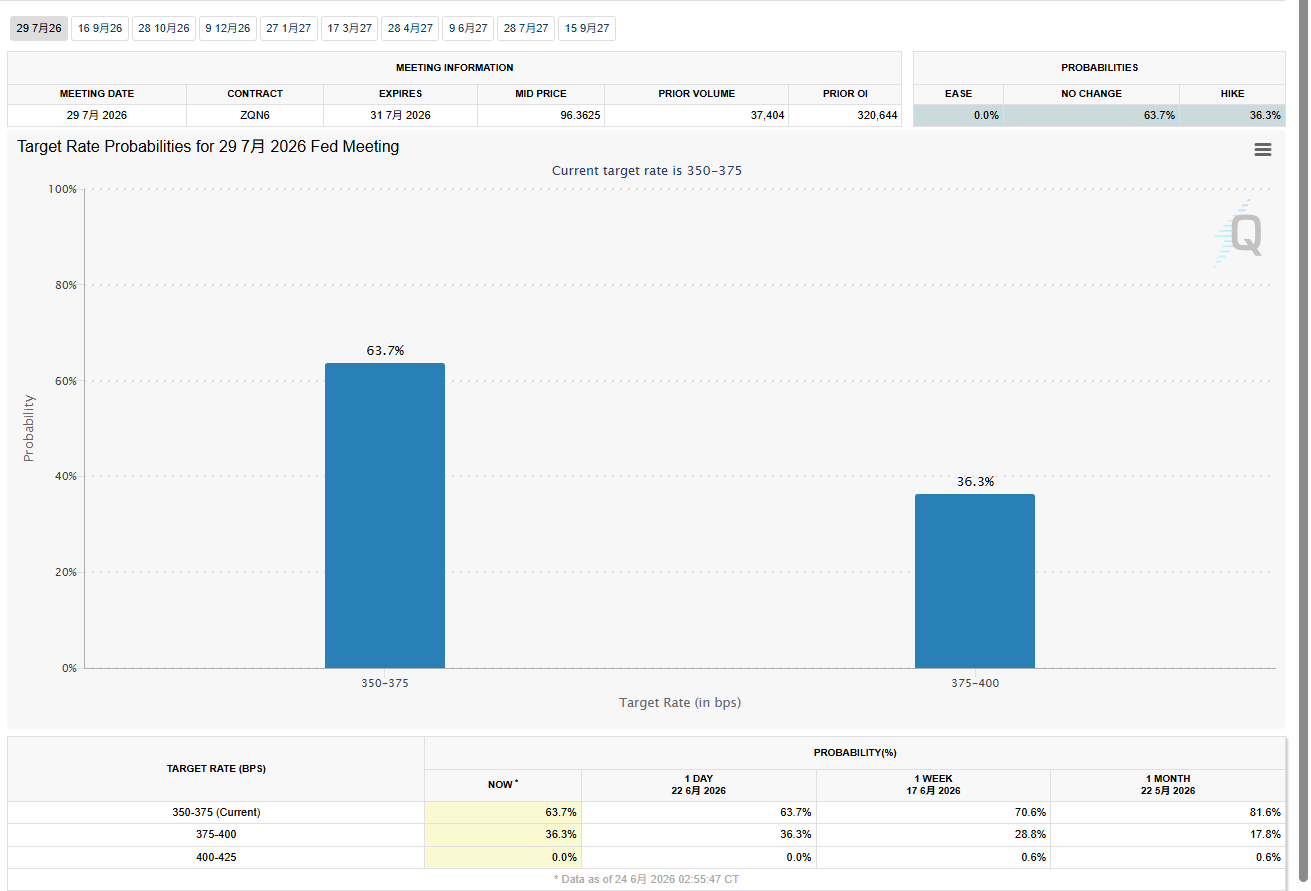Select the 9 12月26 meeting tab

coord(228,28)
